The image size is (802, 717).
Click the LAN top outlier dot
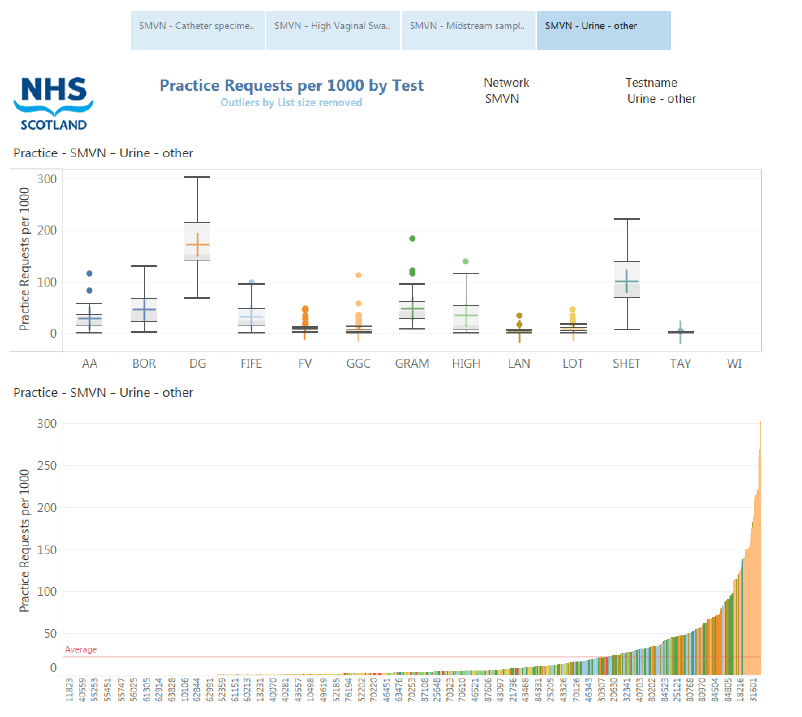pos(519,316)
